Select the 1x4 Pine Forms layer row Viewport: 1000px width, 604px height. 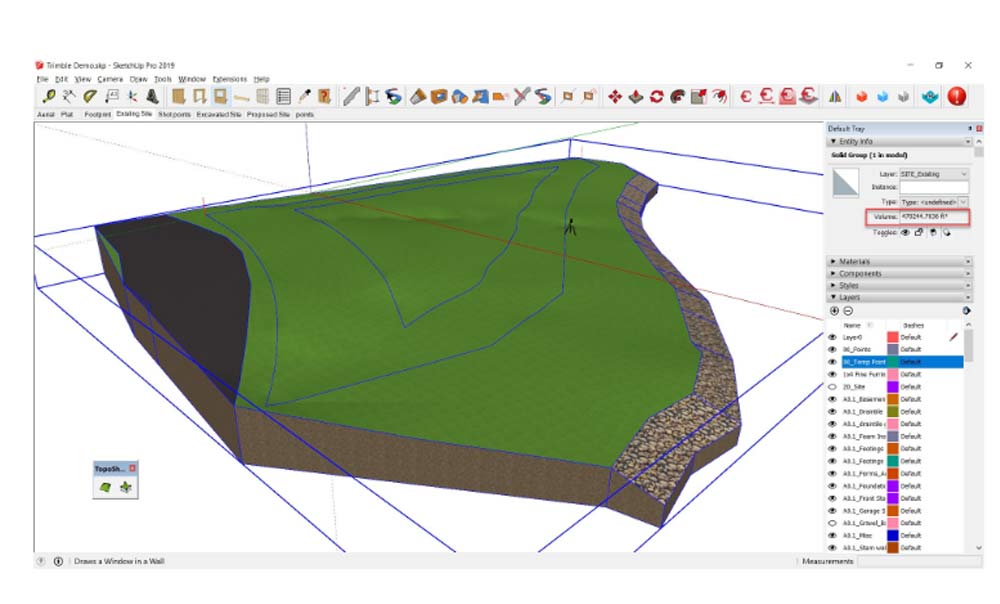point(863,374)
